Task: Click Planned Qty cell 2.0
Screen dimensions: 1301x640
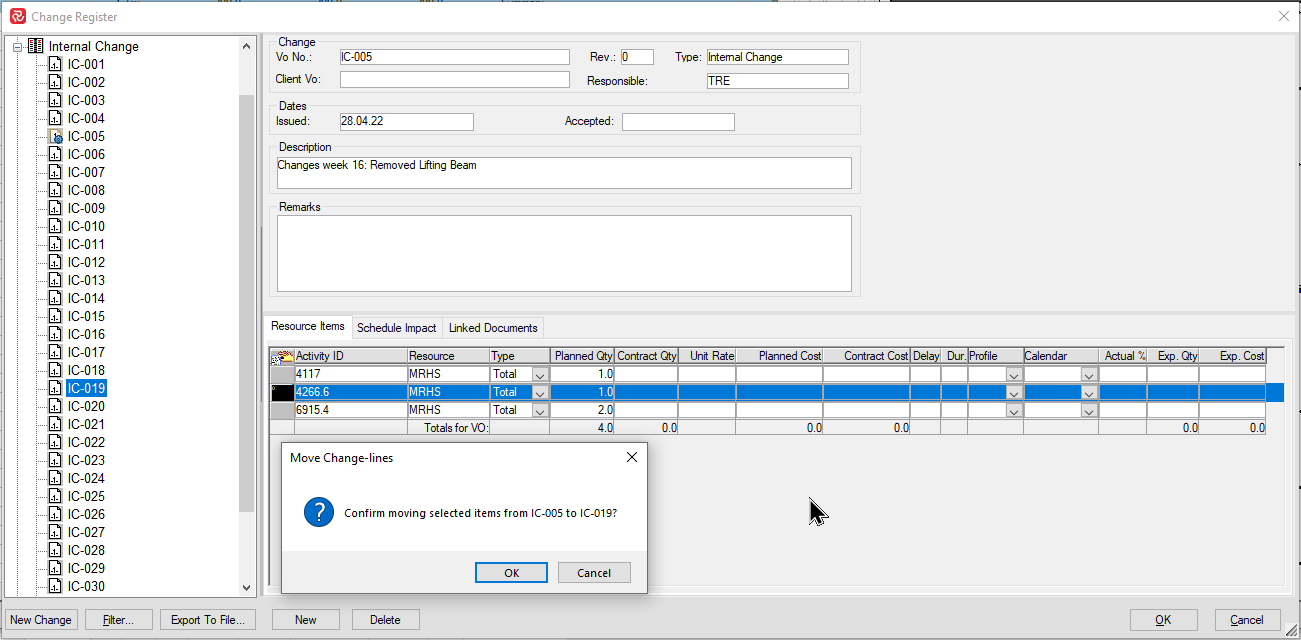Action: point(582,410)
